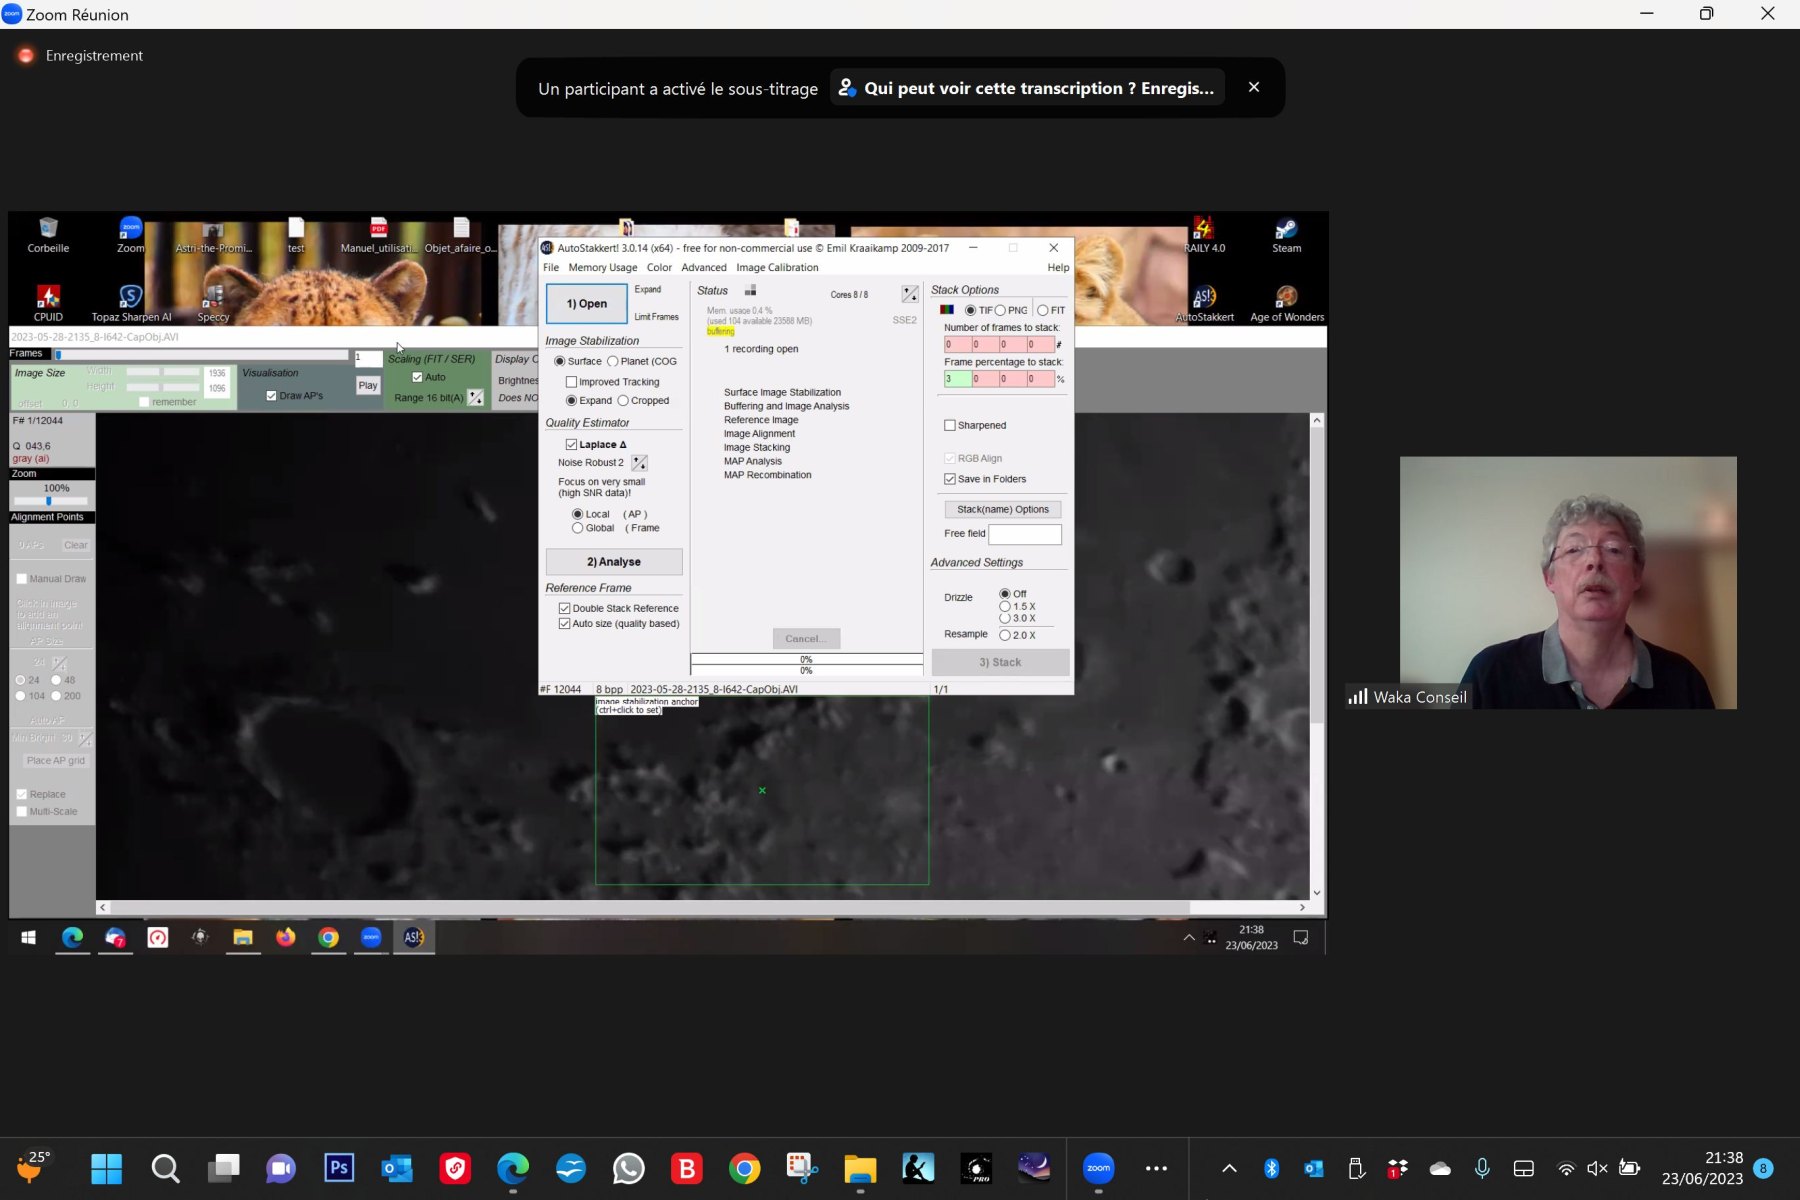Click the 2) Analyse button
The width and height of the screenshot is (1800, 1200).
(614, 562)
